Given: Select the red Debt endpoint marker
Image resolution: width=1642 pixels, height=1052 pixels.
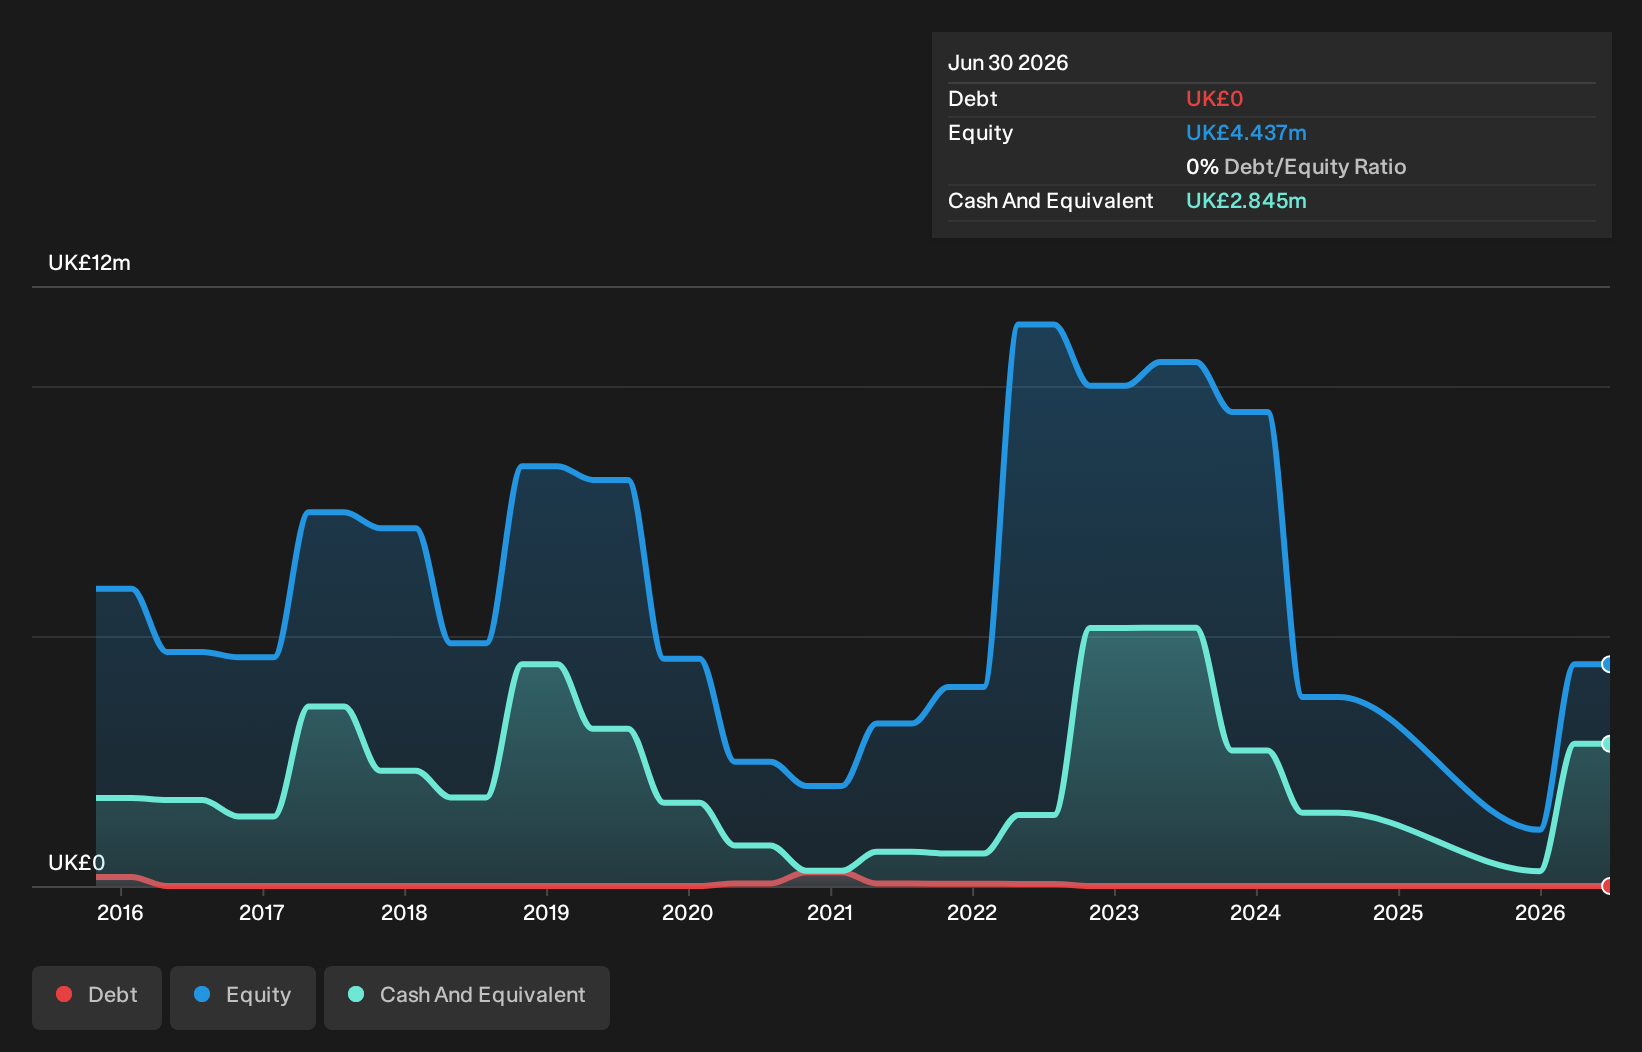Looking at the screenshot, I should coord(1607,886).
